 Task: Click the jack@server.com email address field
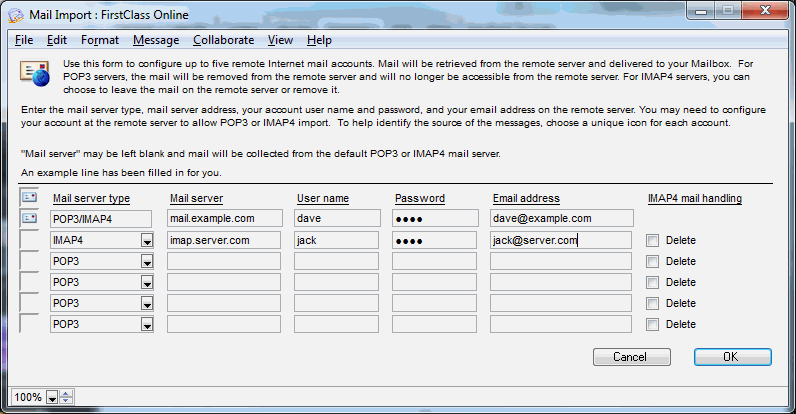(x=562, y=240)
